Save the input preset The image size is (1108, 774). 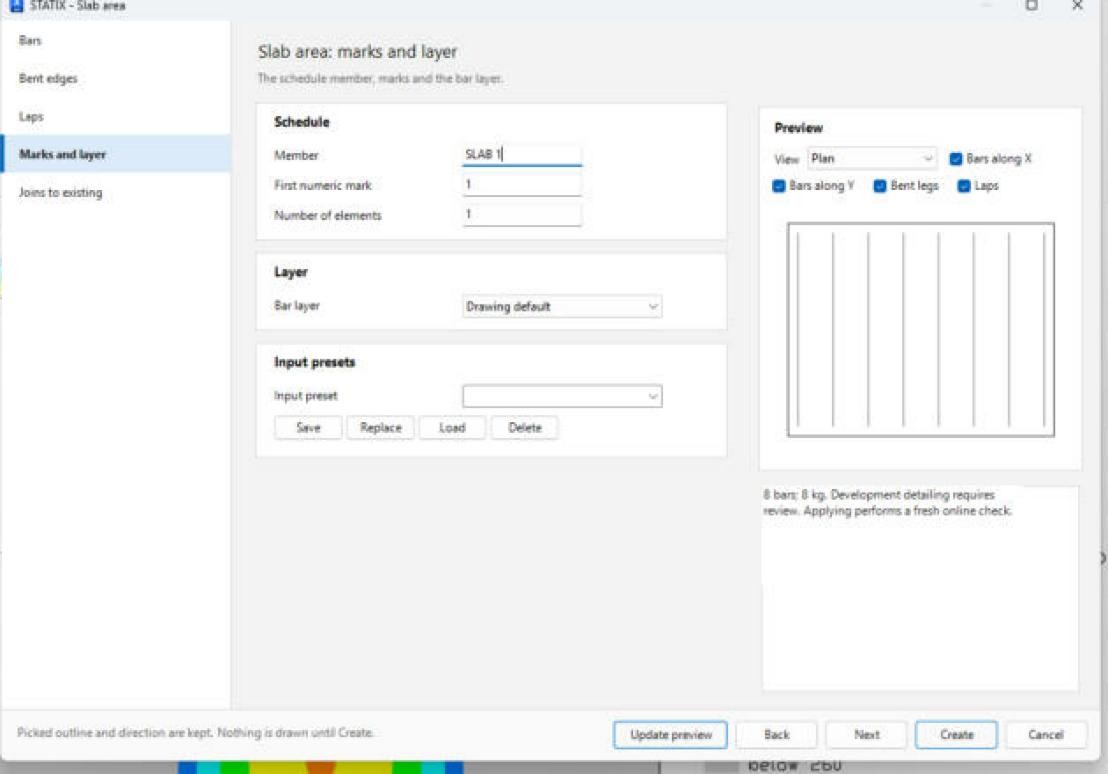[x=308, y=428]
